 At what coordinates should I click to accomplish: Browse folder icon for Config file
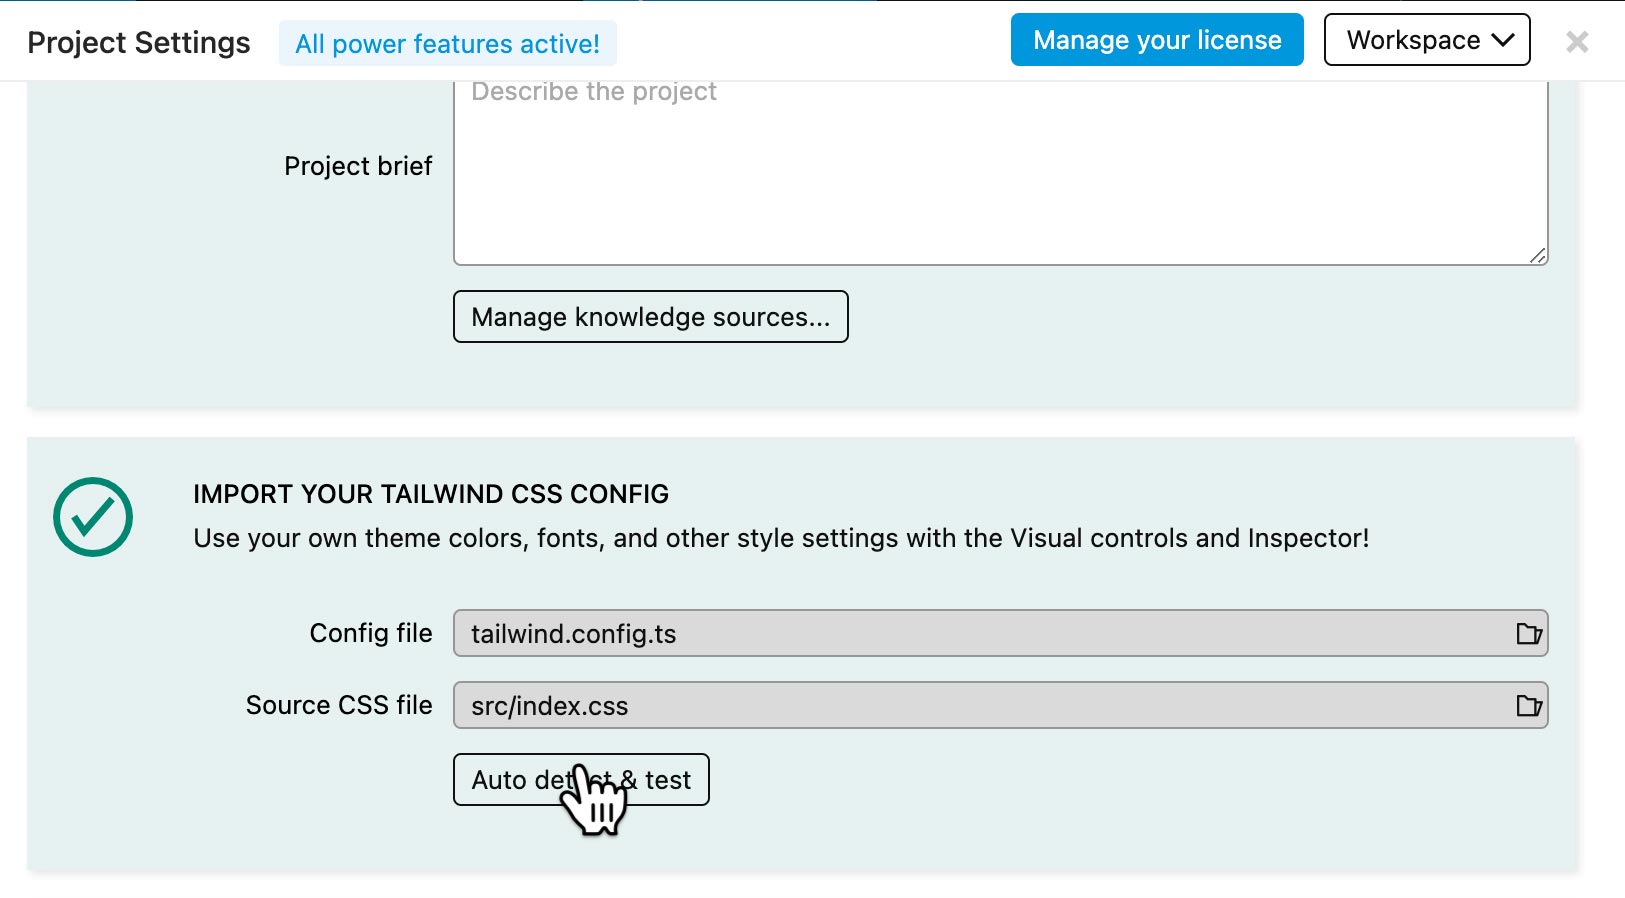1529,633
